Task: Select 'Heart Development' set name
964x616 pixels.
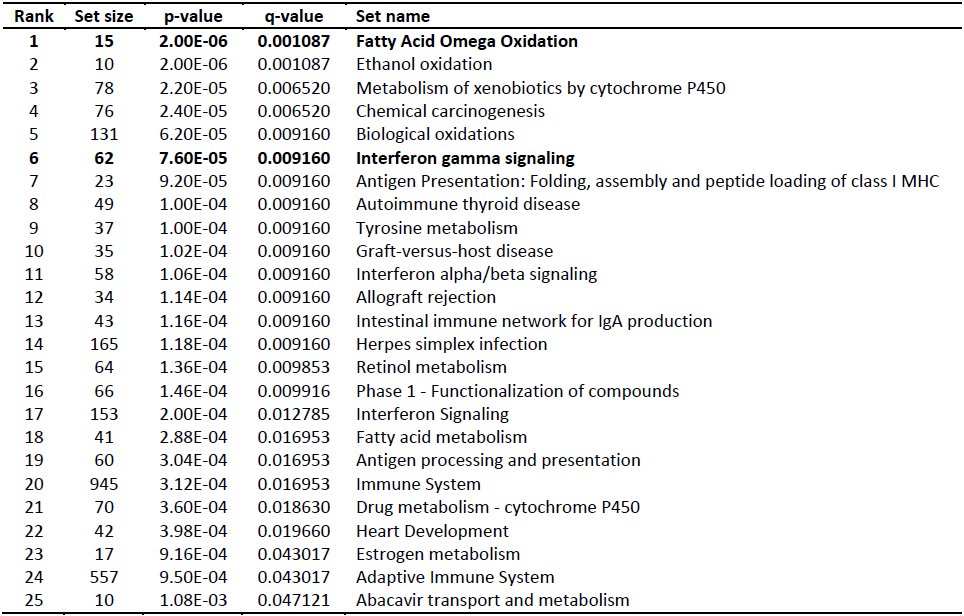Action: click(x=432, y=531)
